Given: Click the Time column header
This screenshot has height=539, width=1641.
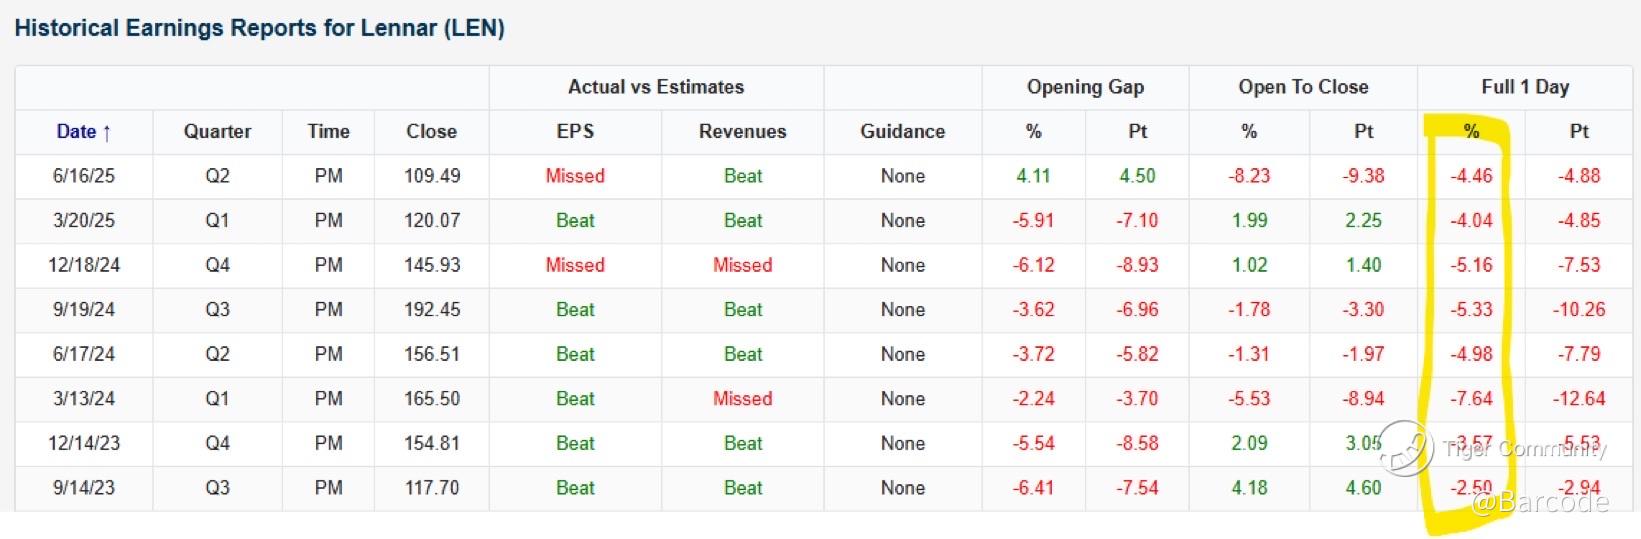Looking at the screenshot, I should click(x=328, y=132).
